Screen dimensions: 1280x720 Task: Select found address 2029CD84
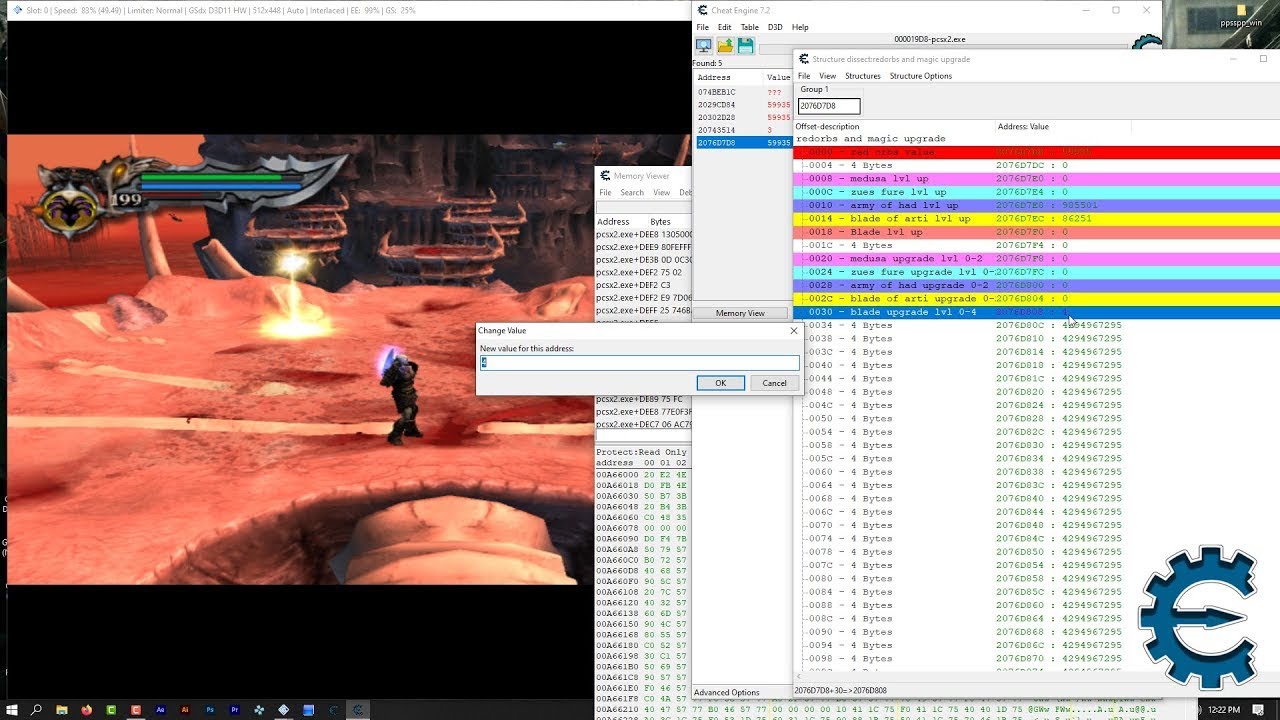(x=743, y=105)
